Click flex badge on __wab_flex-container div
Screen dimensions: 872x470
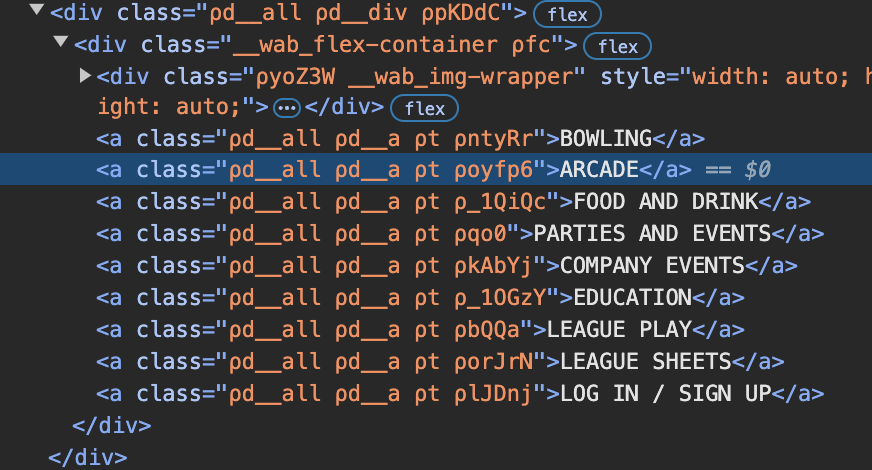click(617, 46)
